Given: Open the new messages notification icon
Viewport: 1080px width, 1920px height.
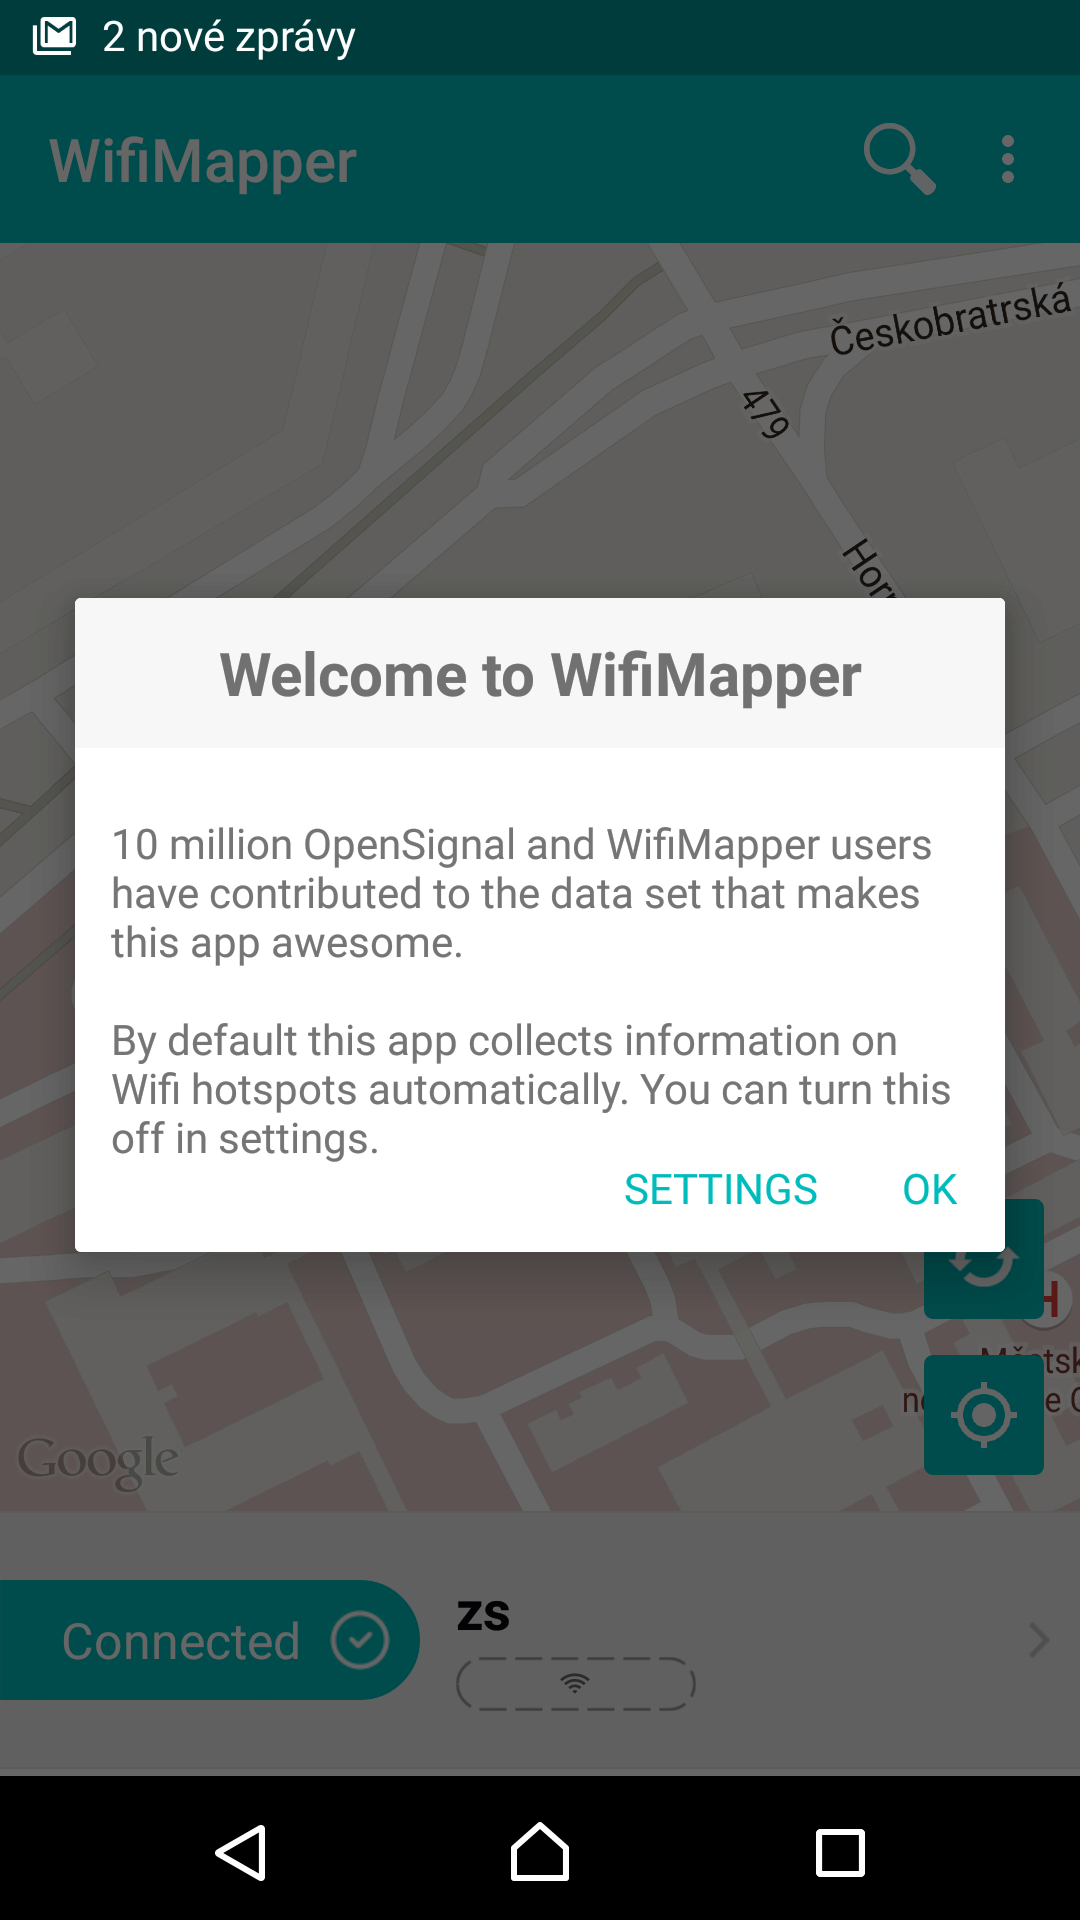Looking at the screenshot, I should pos(54,37).
